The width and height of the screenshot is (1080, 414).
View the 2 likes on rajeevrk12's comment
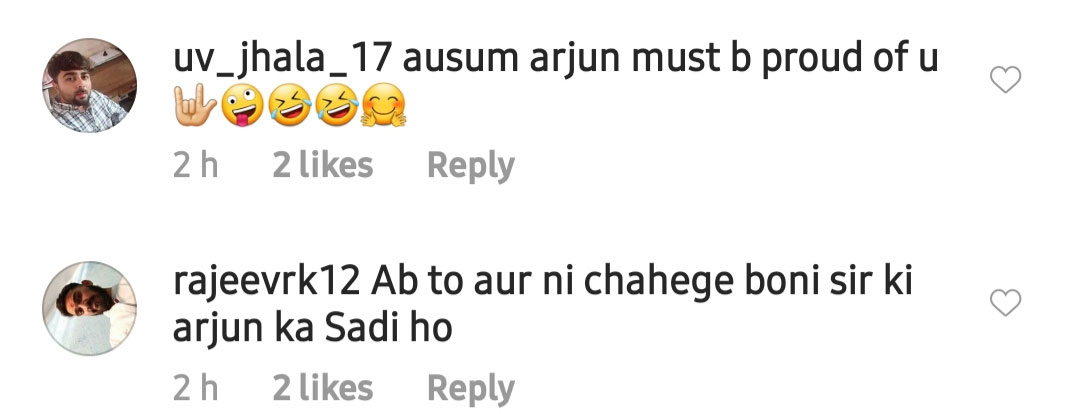coord(322,388)
